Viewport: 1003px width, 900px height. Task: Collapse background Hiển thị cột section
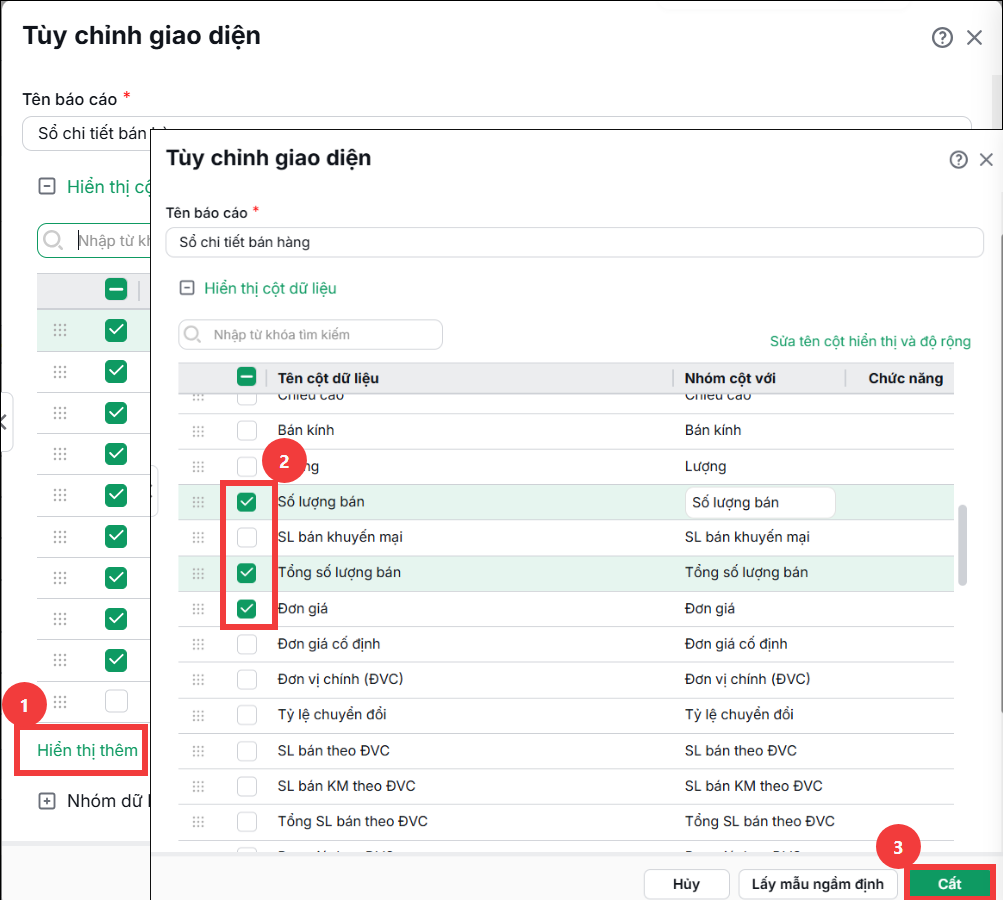pyautogui.click(x=47, y=186)
